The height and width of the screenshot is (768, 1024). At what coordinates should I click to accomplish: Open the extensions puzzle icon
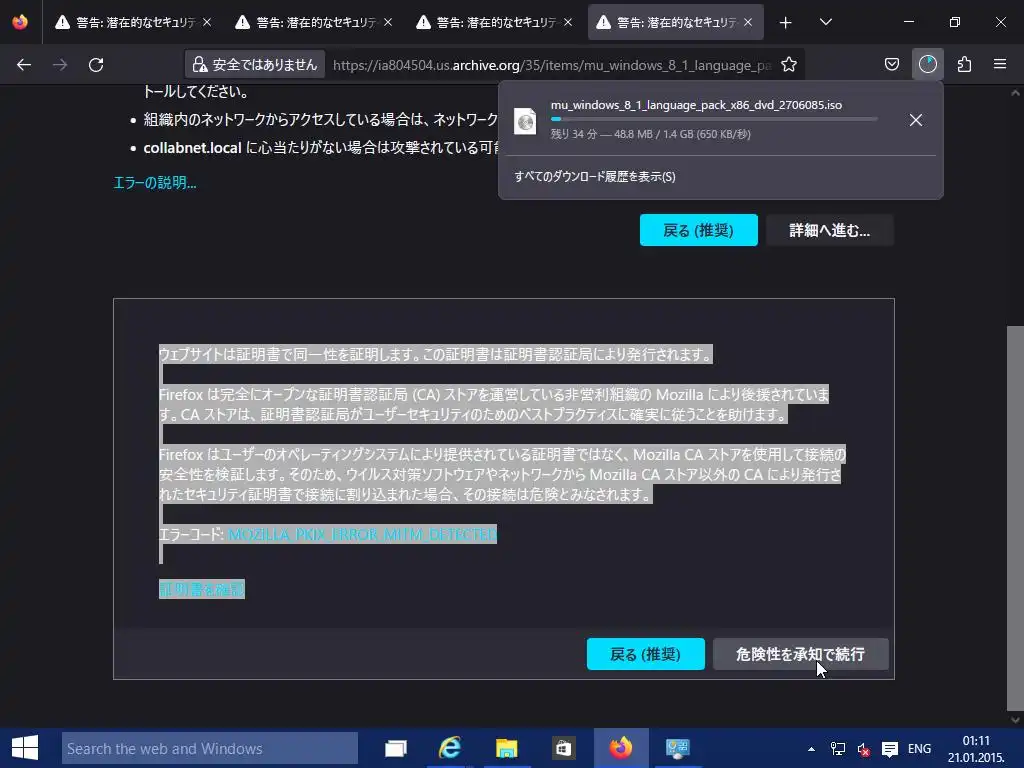tap(965, 65)
